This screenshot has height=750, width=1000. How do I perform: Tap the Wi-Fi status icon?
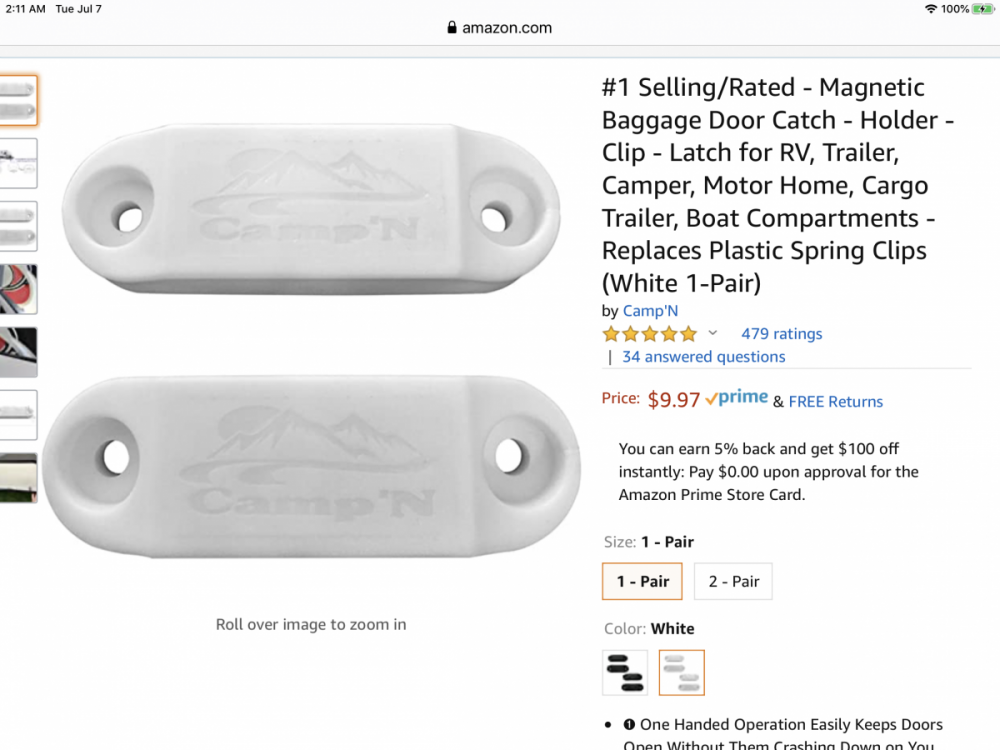[931, 9]
